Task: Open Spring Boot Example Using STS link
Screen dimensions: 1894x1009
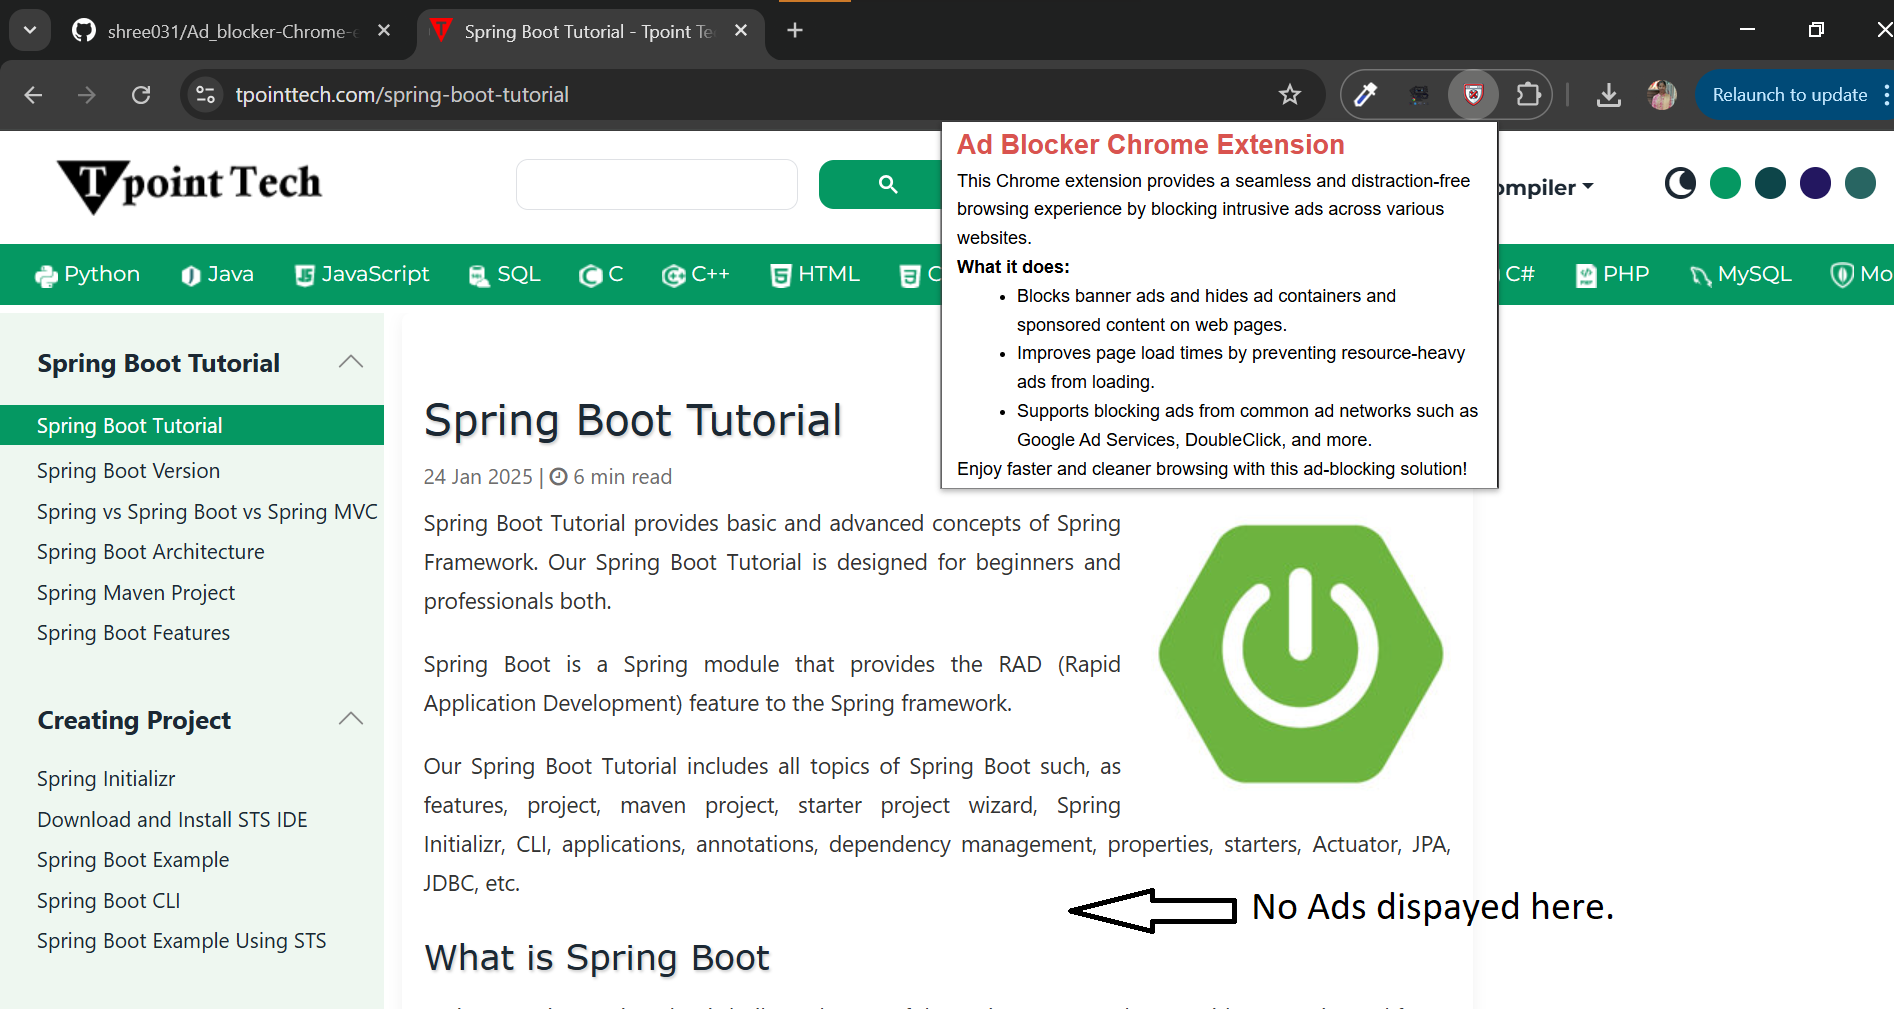Action: pyautogui.click(x=182, y=941)
